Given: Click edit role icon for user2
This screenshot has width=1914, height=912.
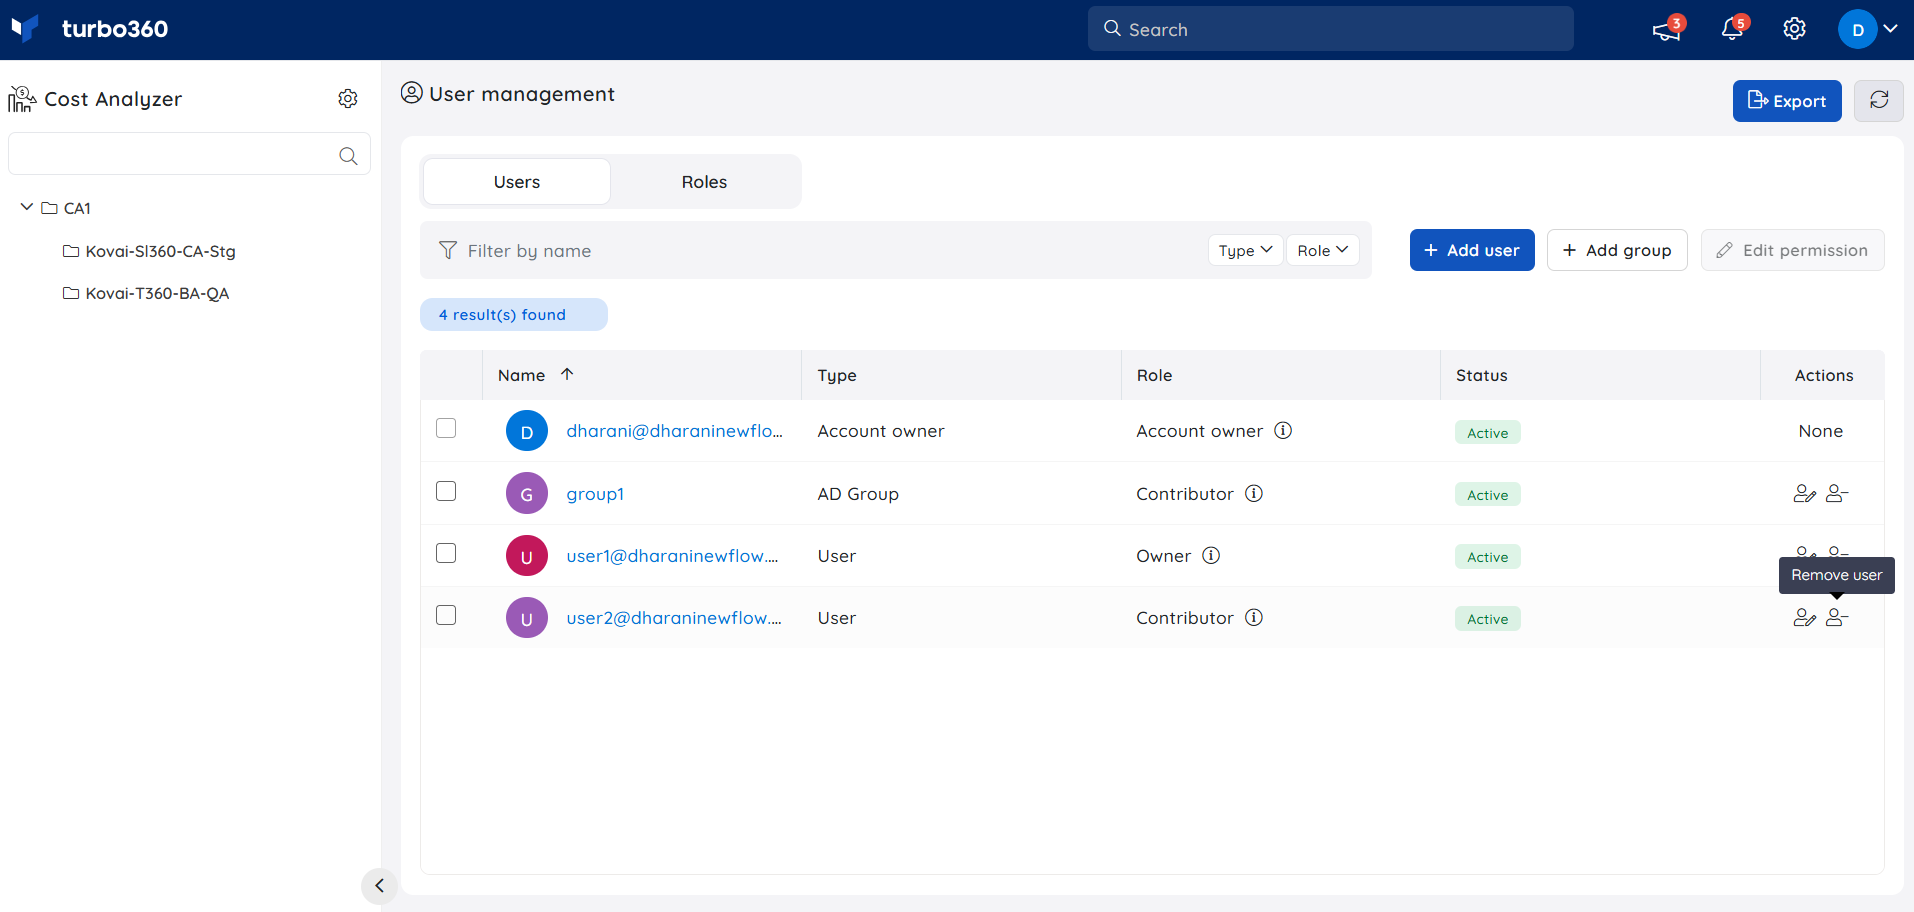Looking at the screenshot, I should [x=1804, y=618].
